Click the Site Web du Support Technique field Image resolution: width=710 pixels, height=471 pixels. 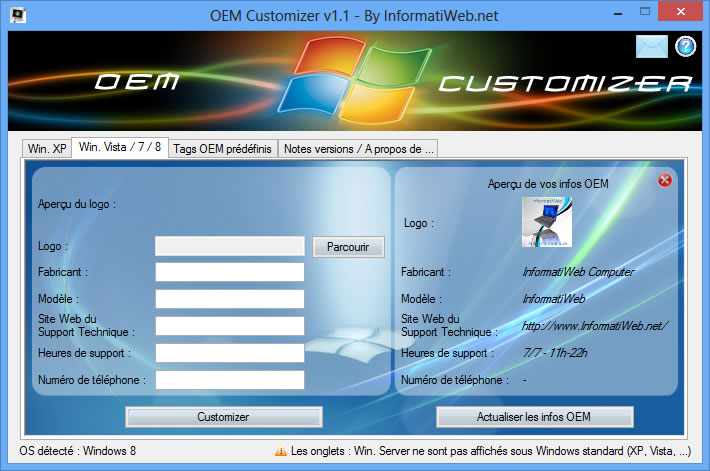pos(230,326)
